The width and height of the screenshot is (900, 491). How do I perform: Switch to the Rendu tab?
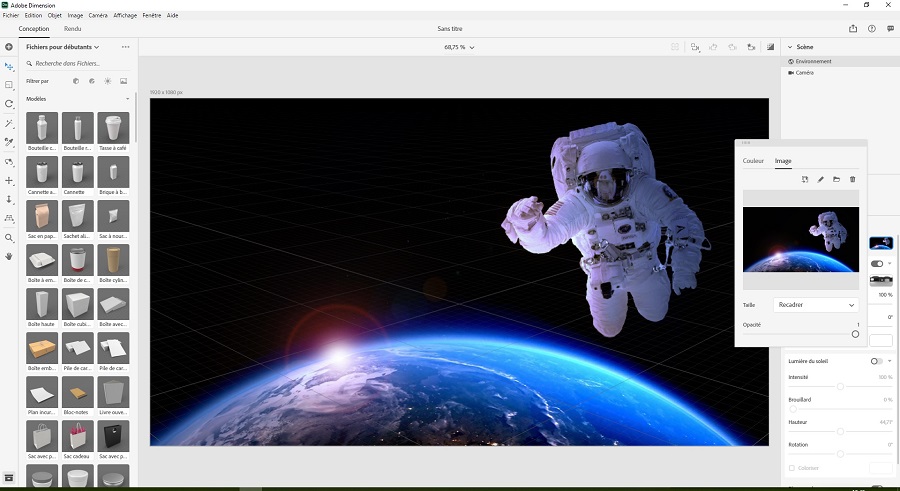[x=73, y=29]
